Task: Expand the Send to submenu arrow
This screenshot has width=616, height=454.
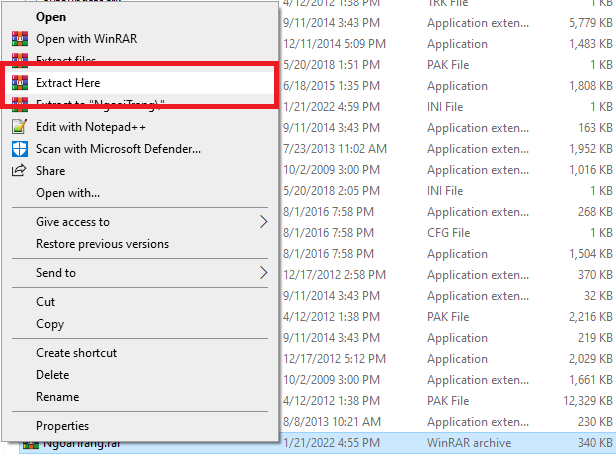Action: pos(264,273)
